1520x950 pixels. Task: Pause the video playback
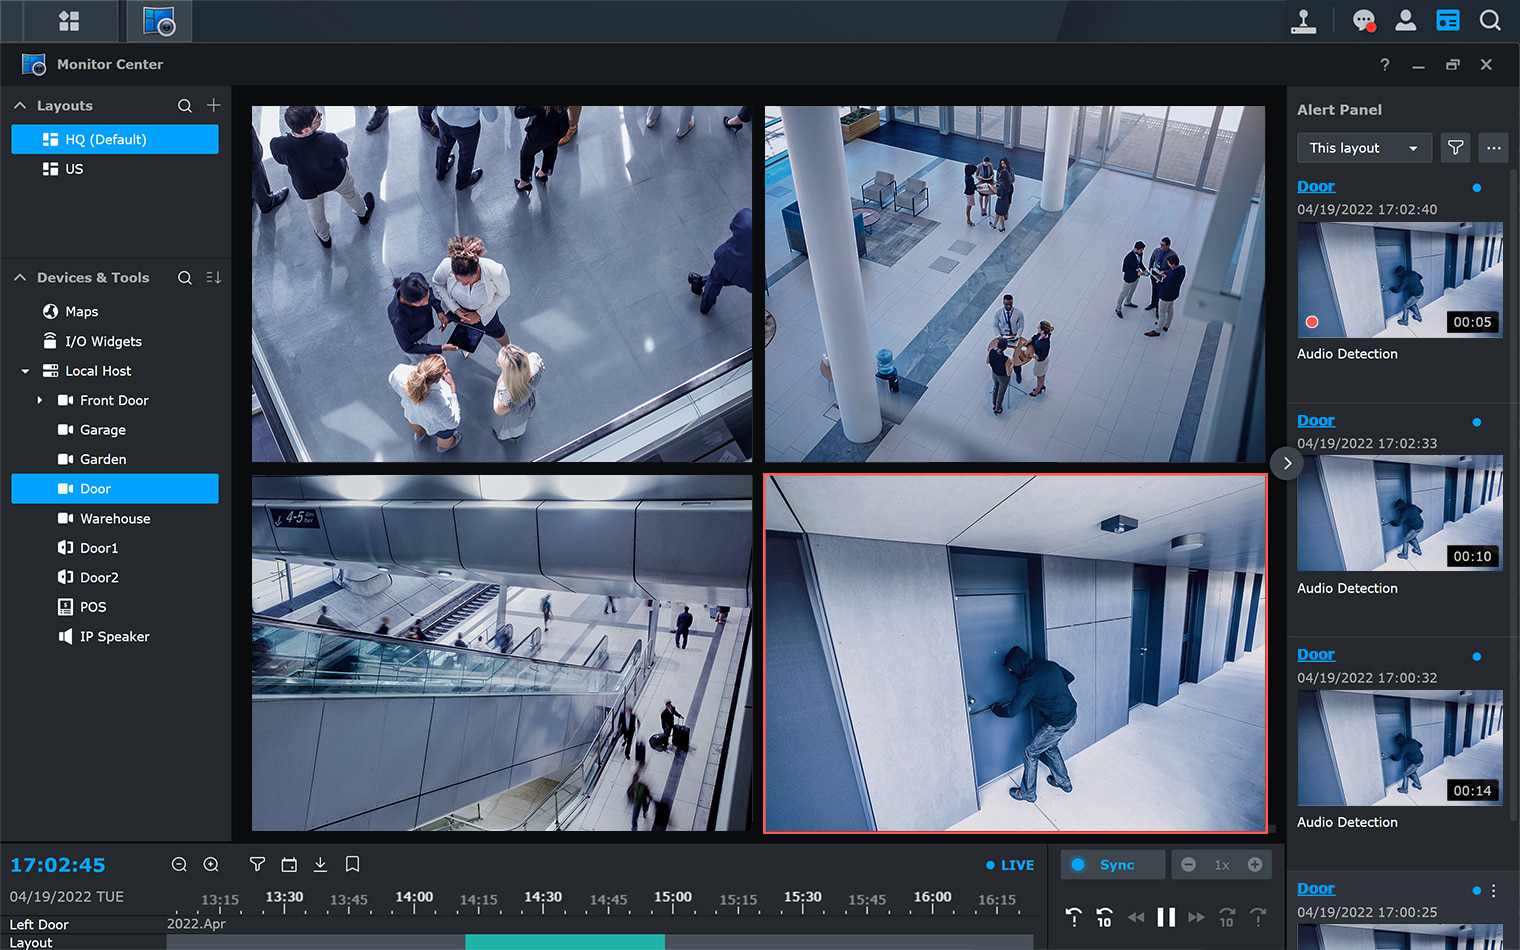(x=1166, y=916)
